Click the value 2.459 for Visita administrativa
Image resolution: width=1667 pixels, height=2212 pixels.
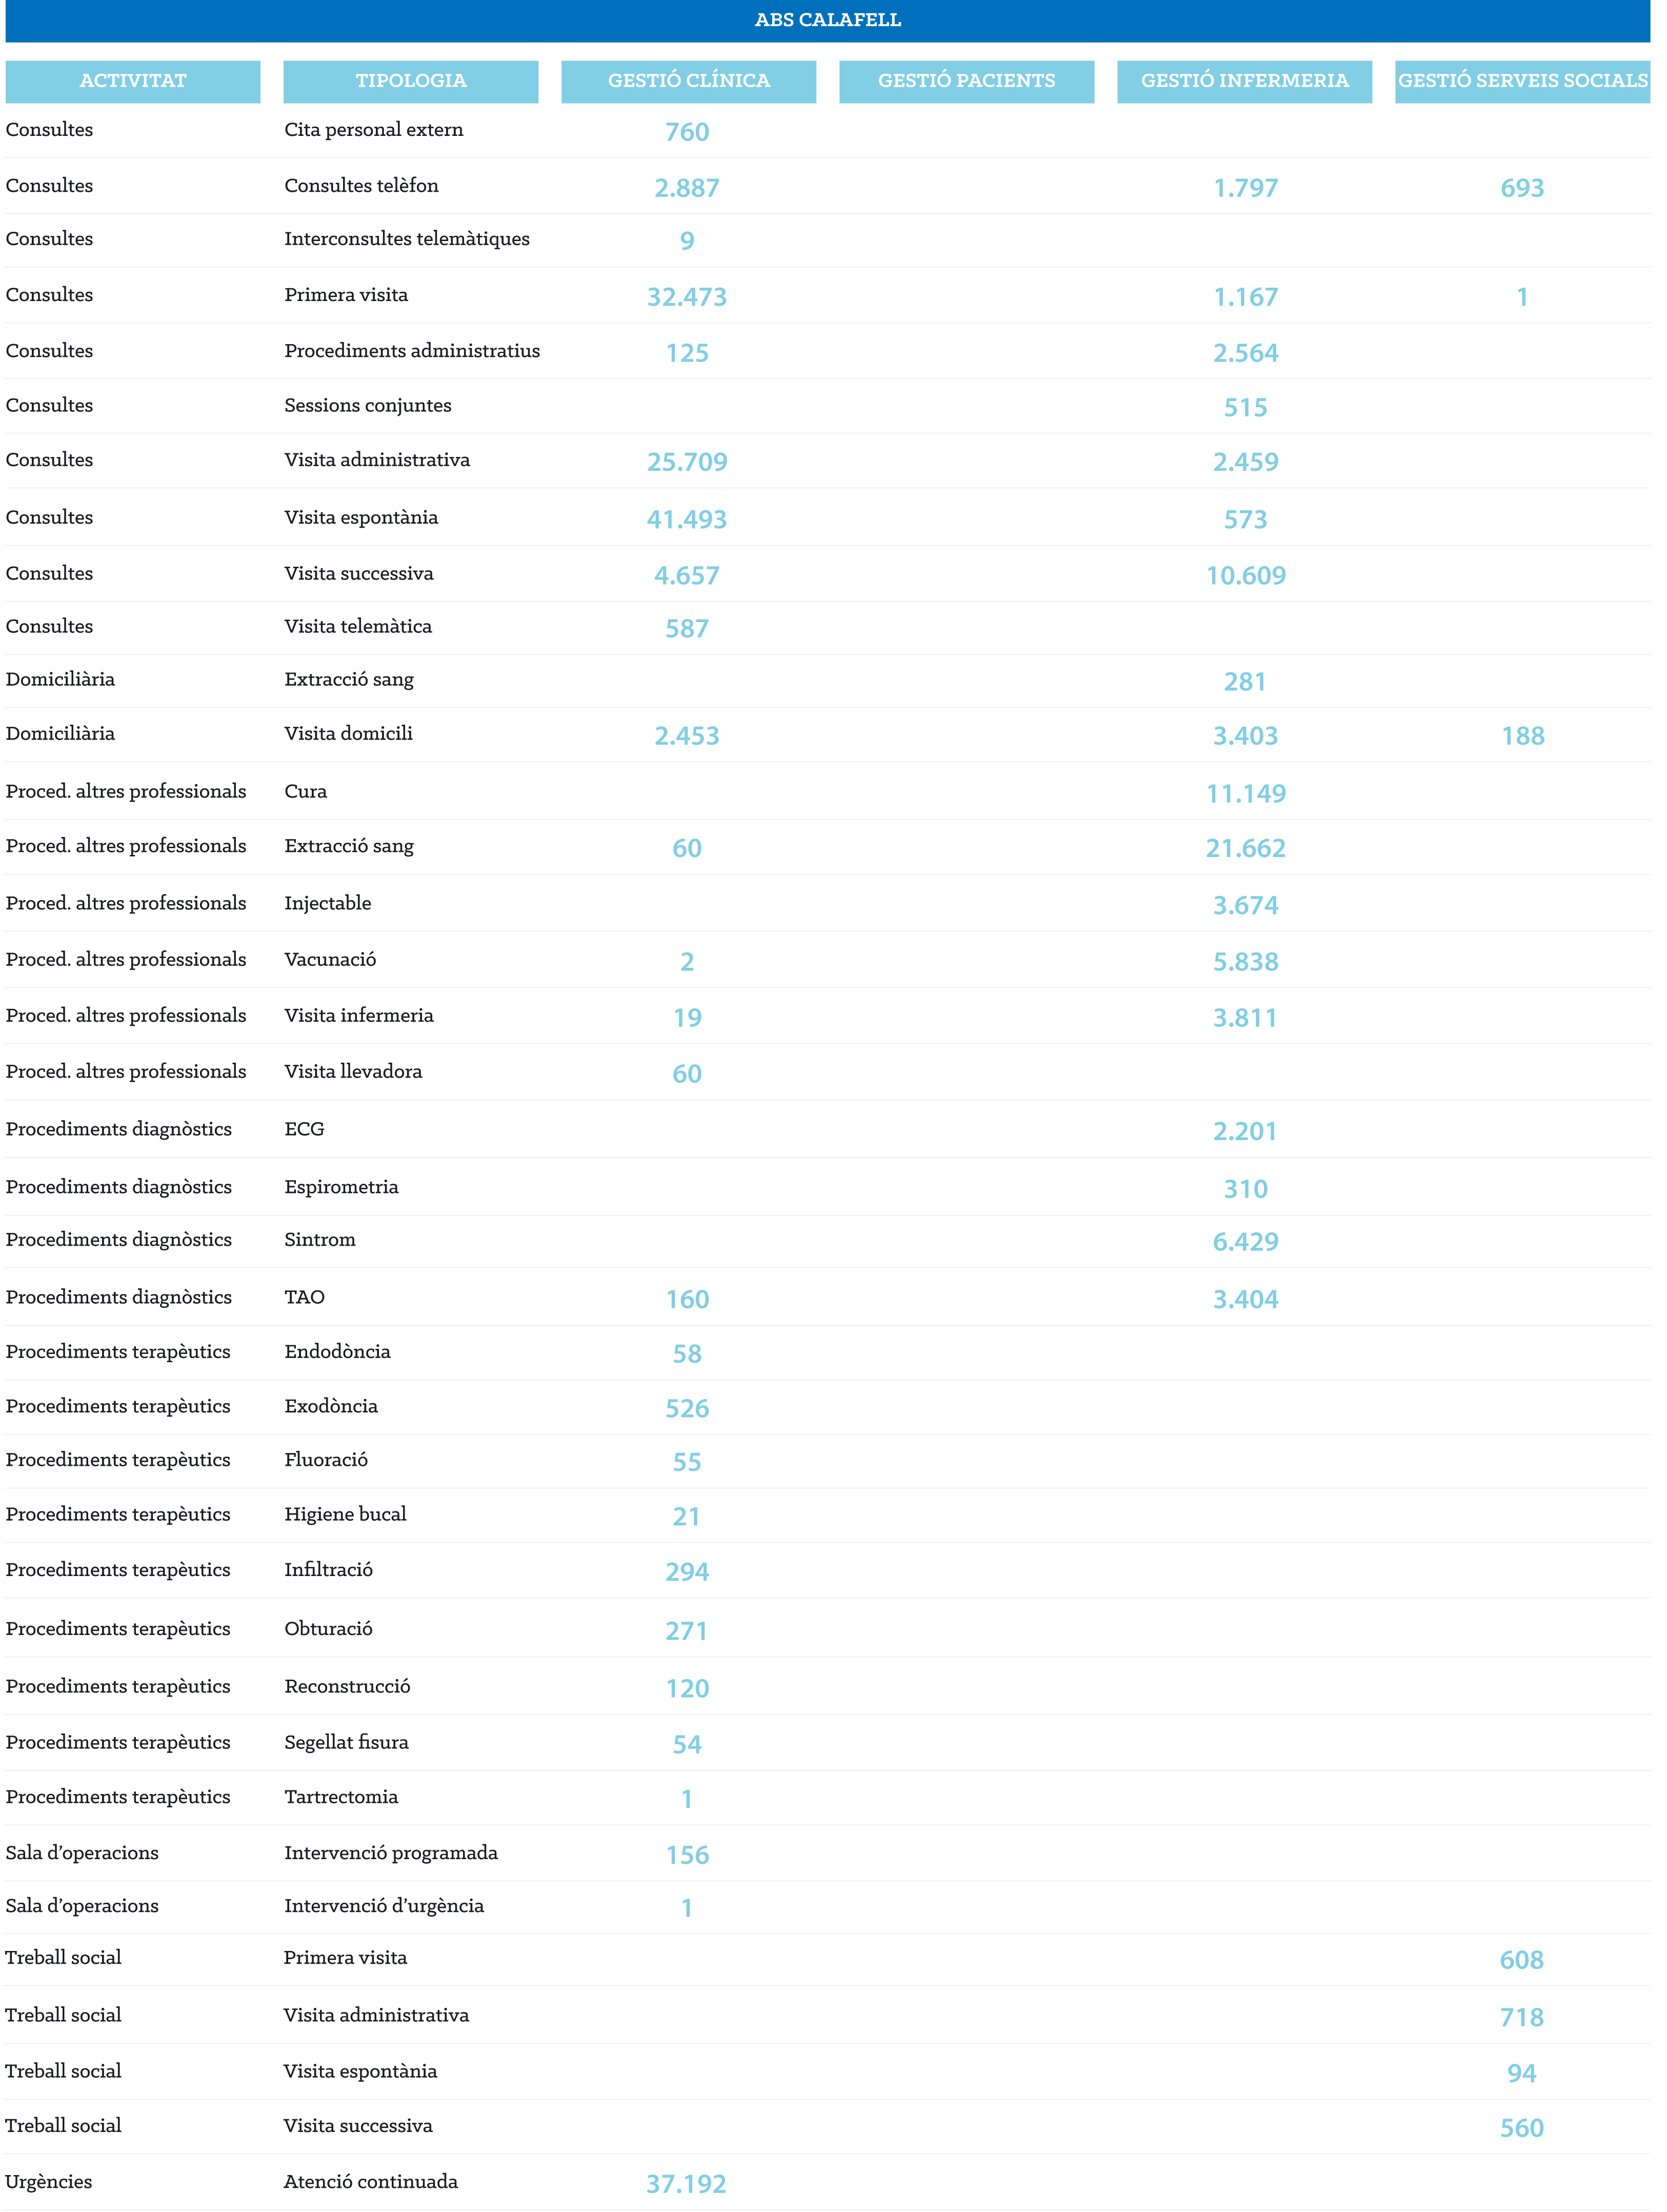(x=1246, y=462)
